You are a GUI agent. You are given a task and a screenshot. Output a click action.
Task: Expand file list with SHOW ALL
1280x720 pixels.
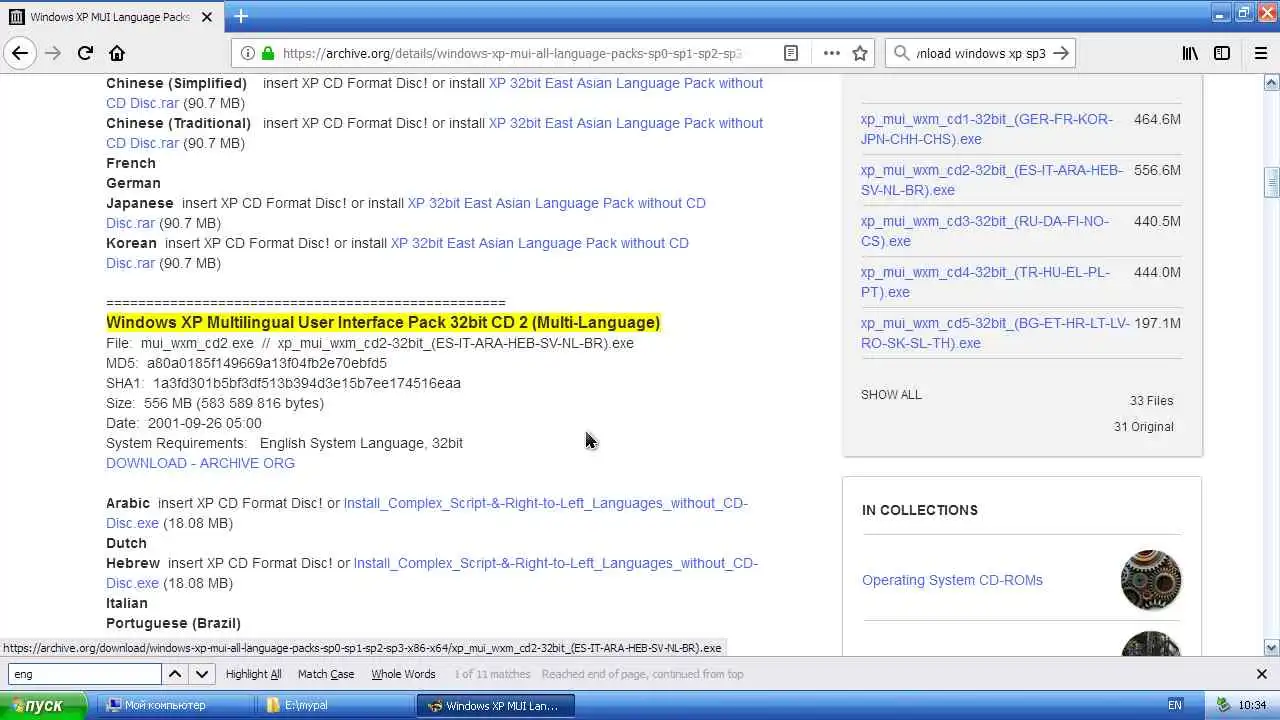click(x=891, y=395)
